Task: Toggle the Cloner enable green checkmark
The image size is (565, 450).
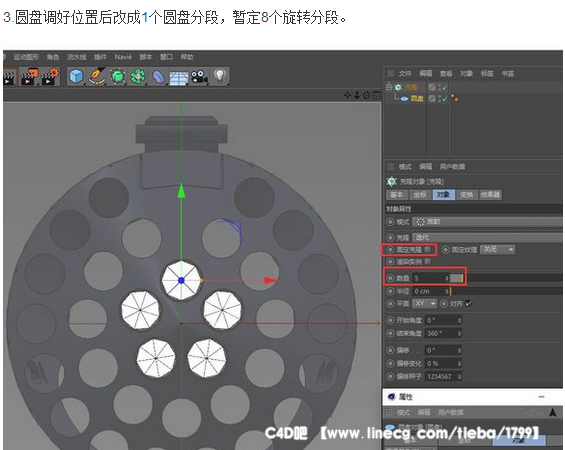Action: [445, 87]
